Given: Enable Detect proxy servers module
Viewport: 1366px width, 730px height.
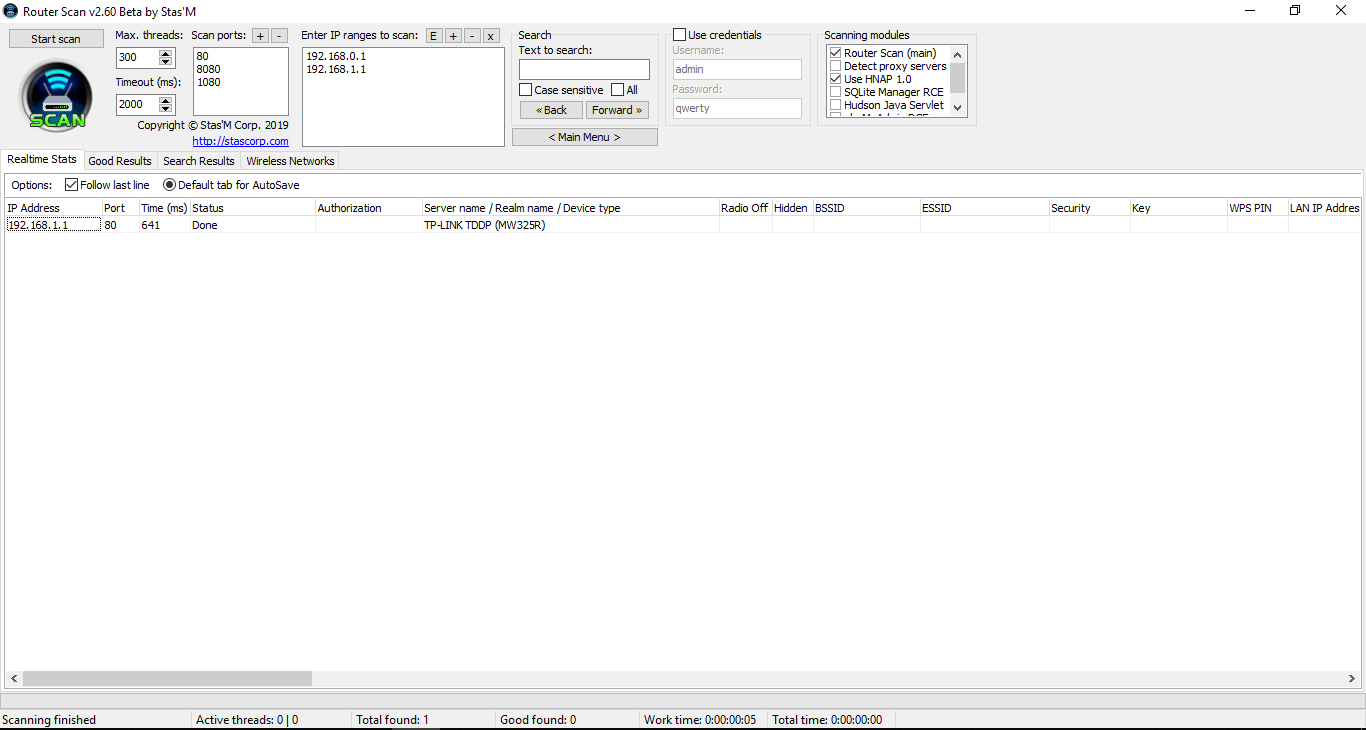Looking at the screenshot, I should [x=836, y=66].
